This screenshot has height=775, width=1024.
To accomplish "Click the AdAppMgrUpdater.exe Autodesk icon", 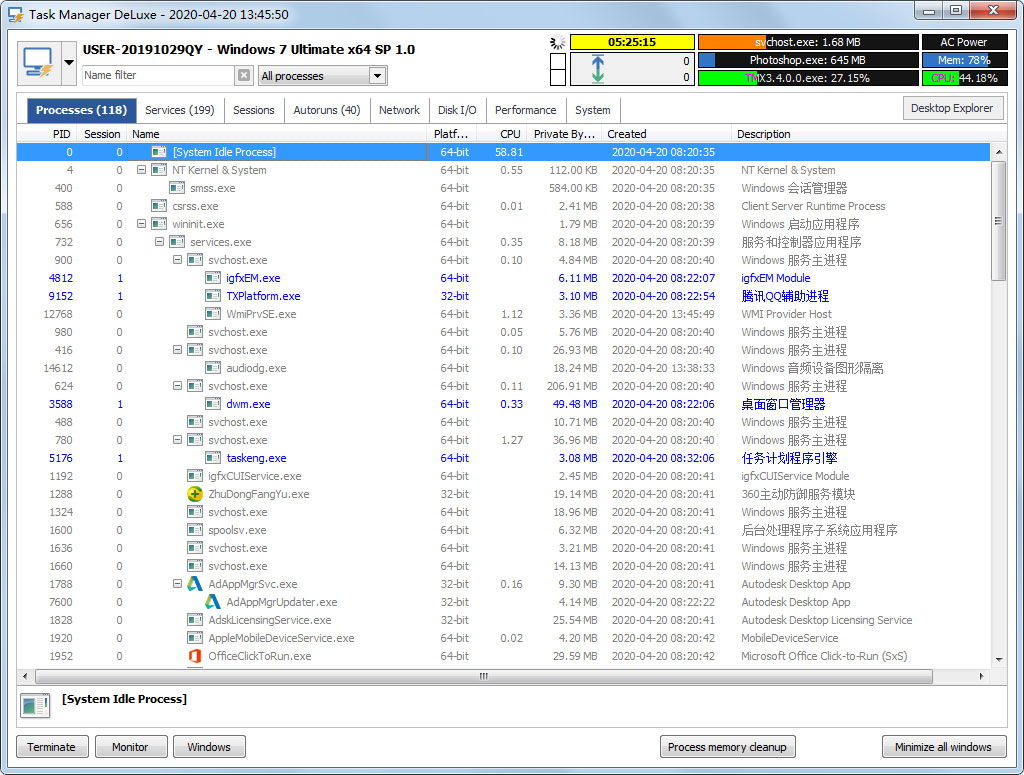I will [213, 602].
